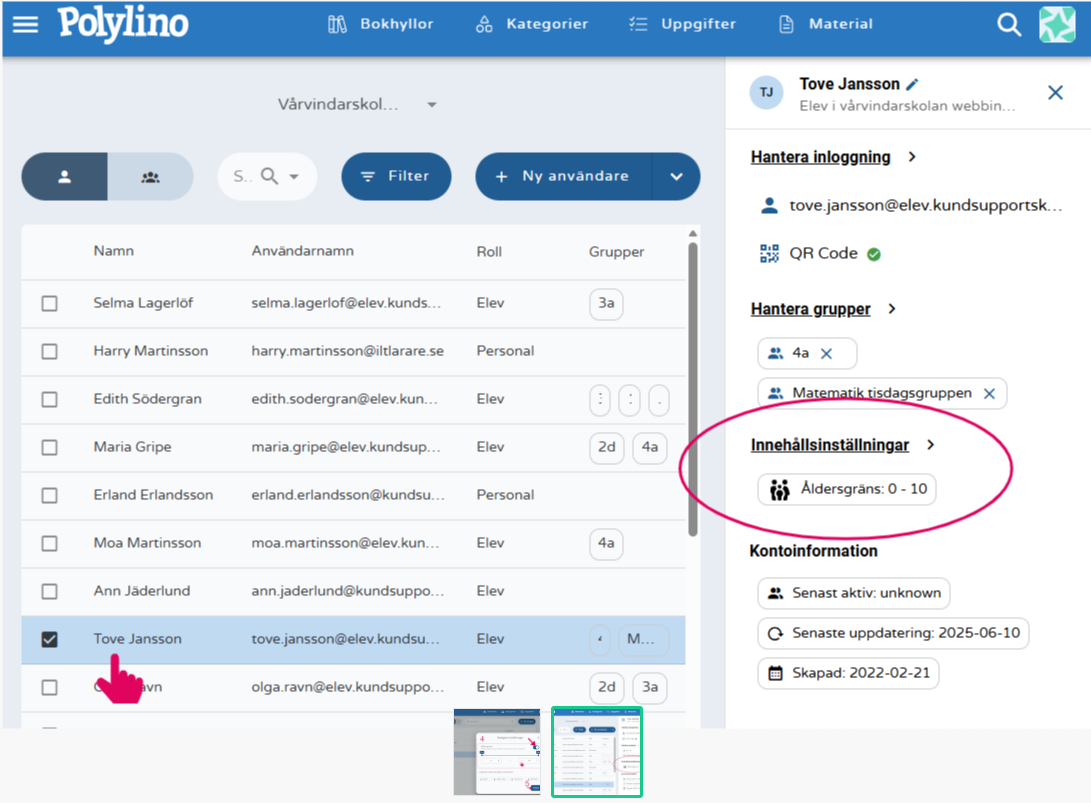Click the QR Code icon
Screen dimensions: 1091x803
tap(769, 253)
